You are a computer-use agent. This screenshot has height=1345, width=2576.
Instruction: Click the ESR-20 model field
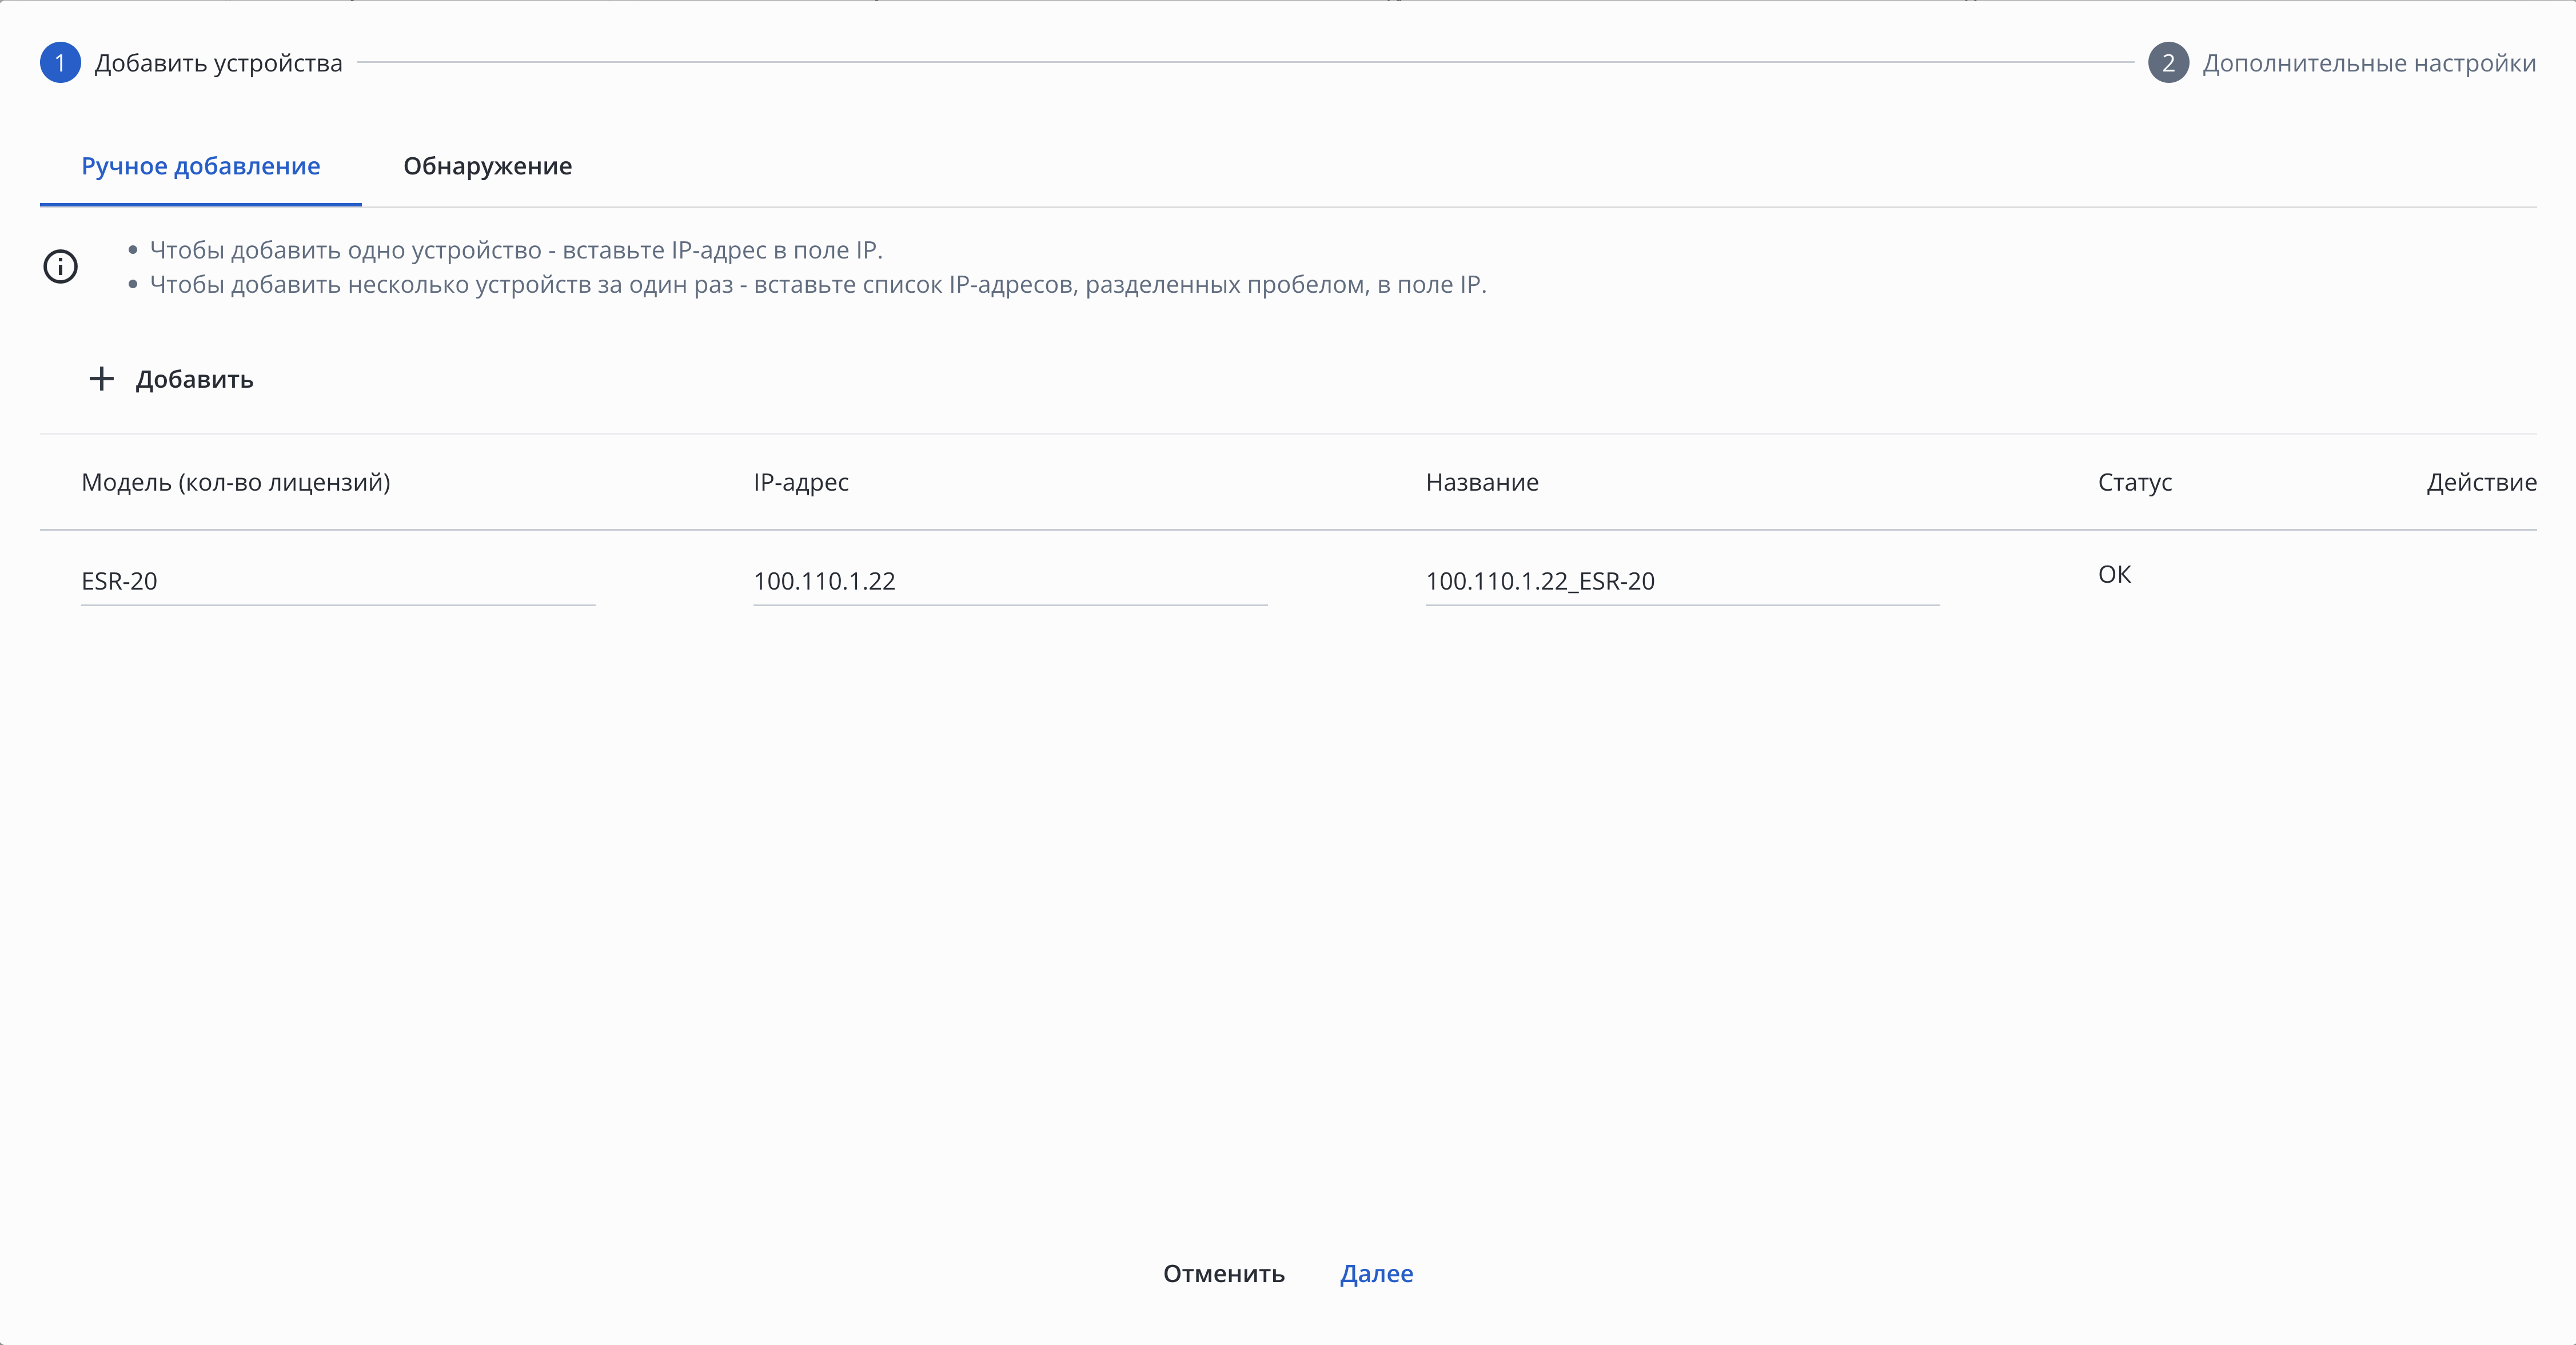[337, 581]
